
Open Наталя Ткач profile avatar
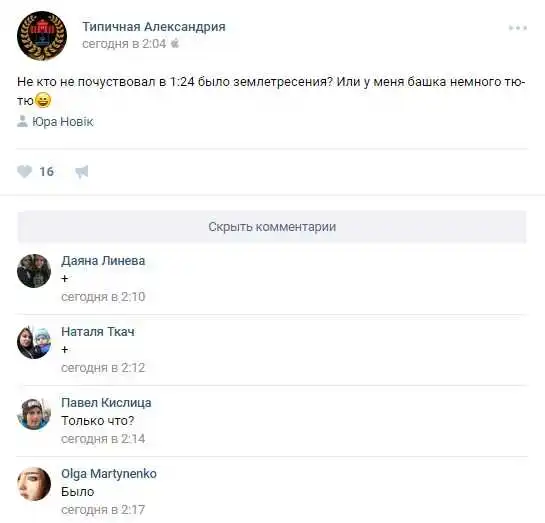click(x=34, y=342)
